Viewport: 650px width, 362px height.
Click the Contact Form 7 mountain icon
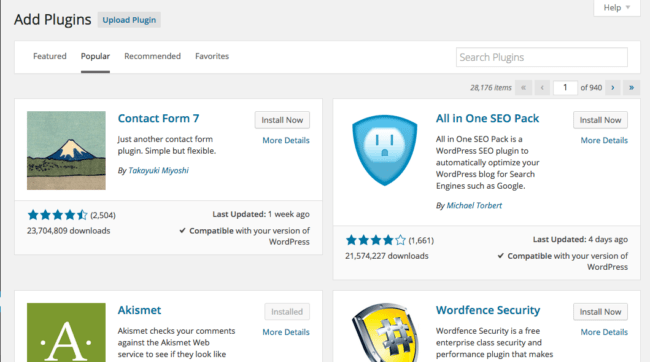pos(66,151)
